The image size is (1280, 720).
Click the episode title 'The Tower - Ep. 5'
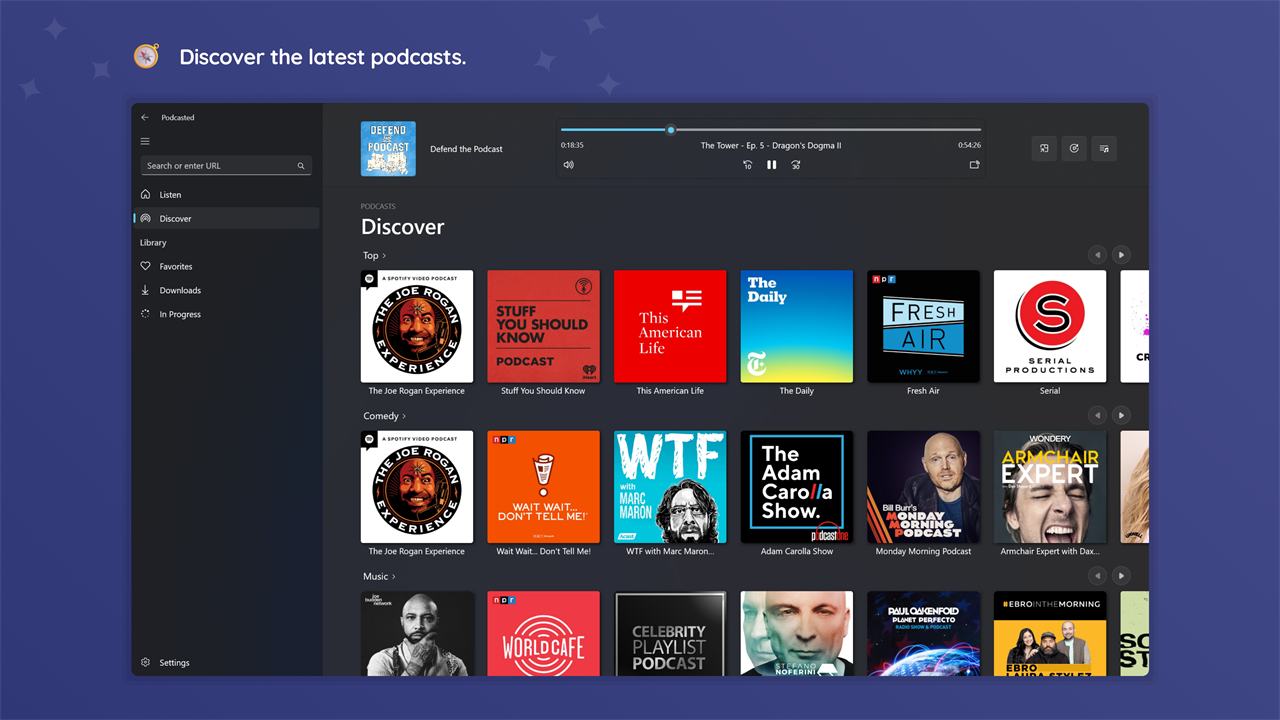tap(771, 146)
